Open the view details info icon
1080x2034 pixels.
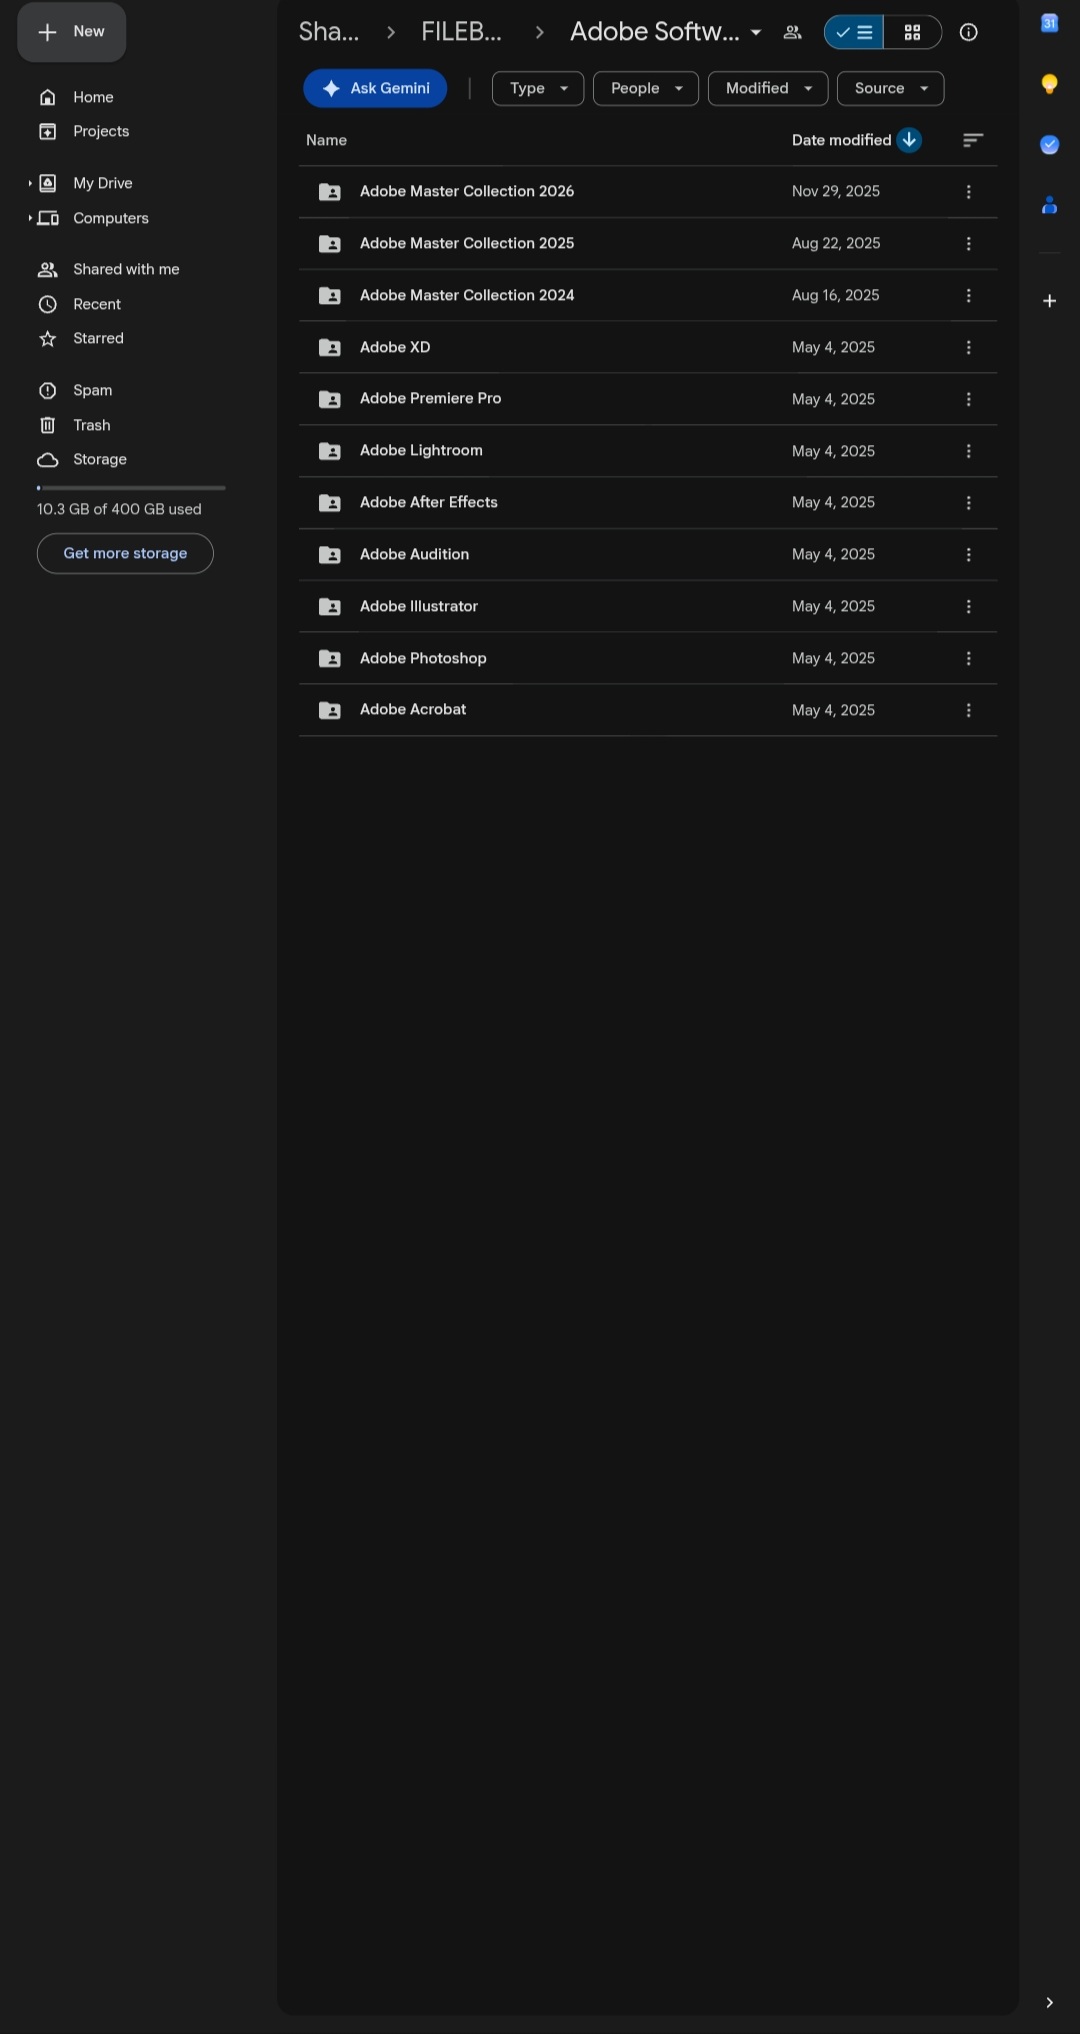click(x=968, y=32)
